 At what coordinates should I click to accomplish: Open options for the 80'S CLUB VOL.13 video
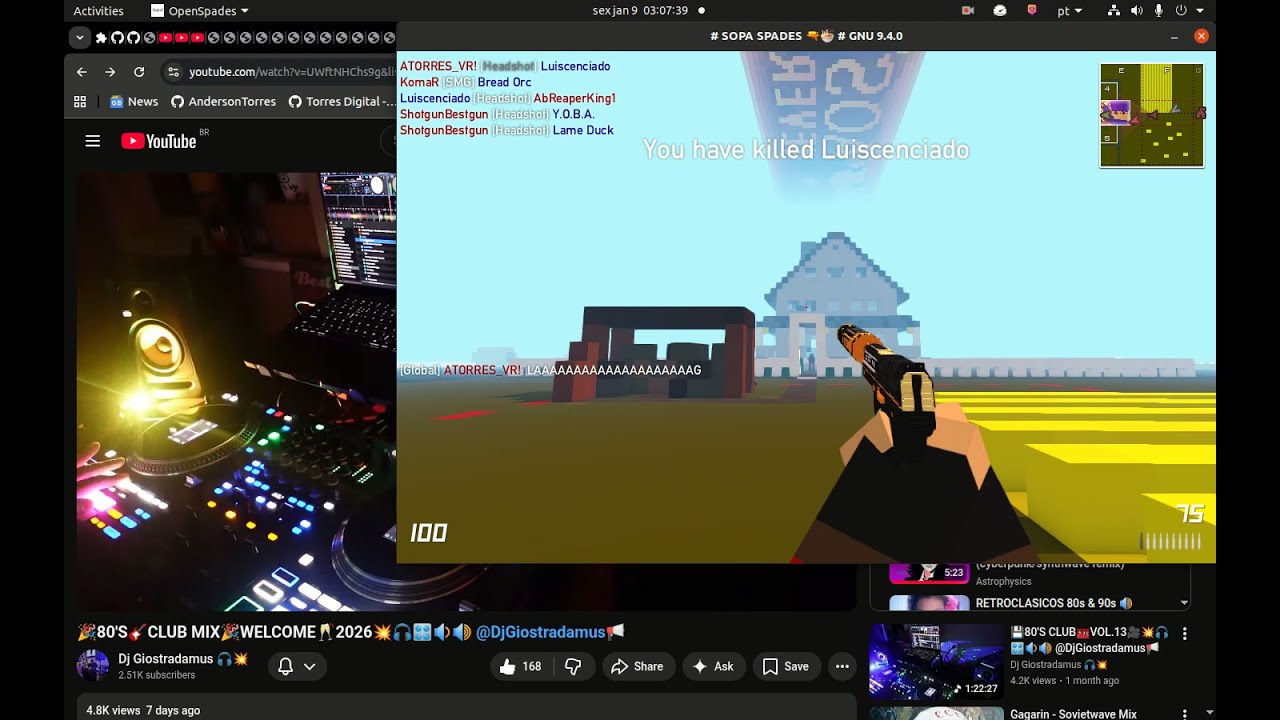click(1184, 634)
